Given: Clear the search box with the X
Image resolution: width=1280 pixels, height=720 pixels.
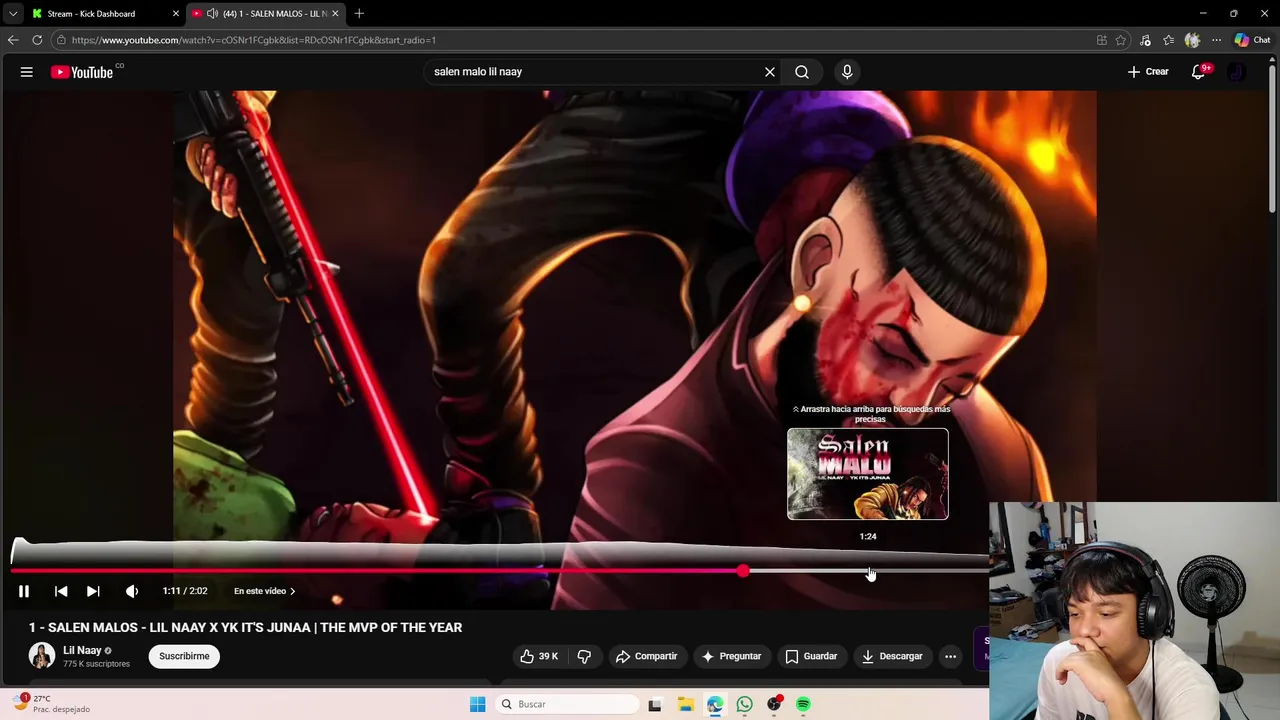Looking at the screenshot, I should [770, 72].
